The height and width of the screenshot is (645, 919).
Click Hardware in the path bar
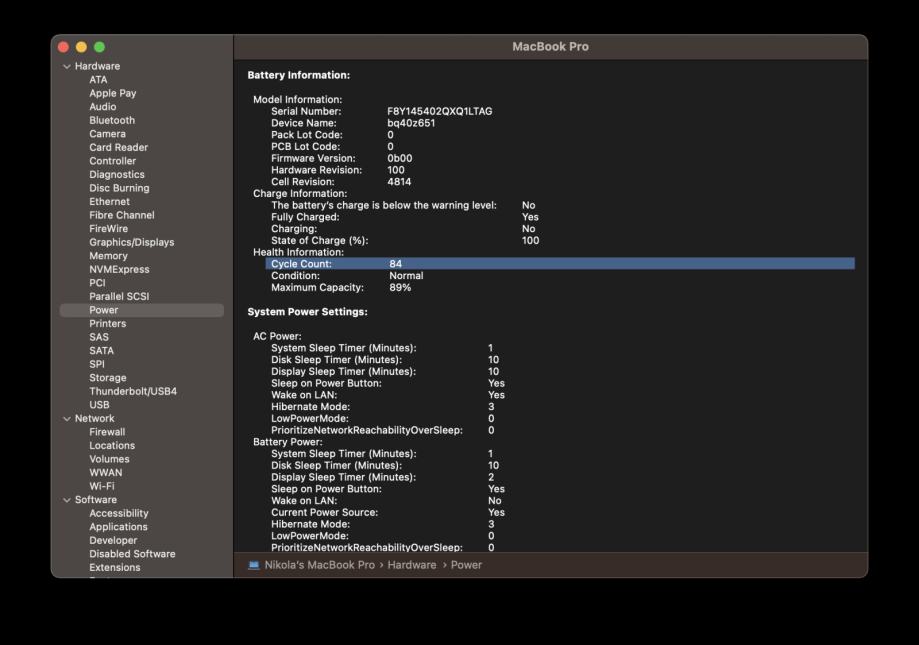pos(412,565)
